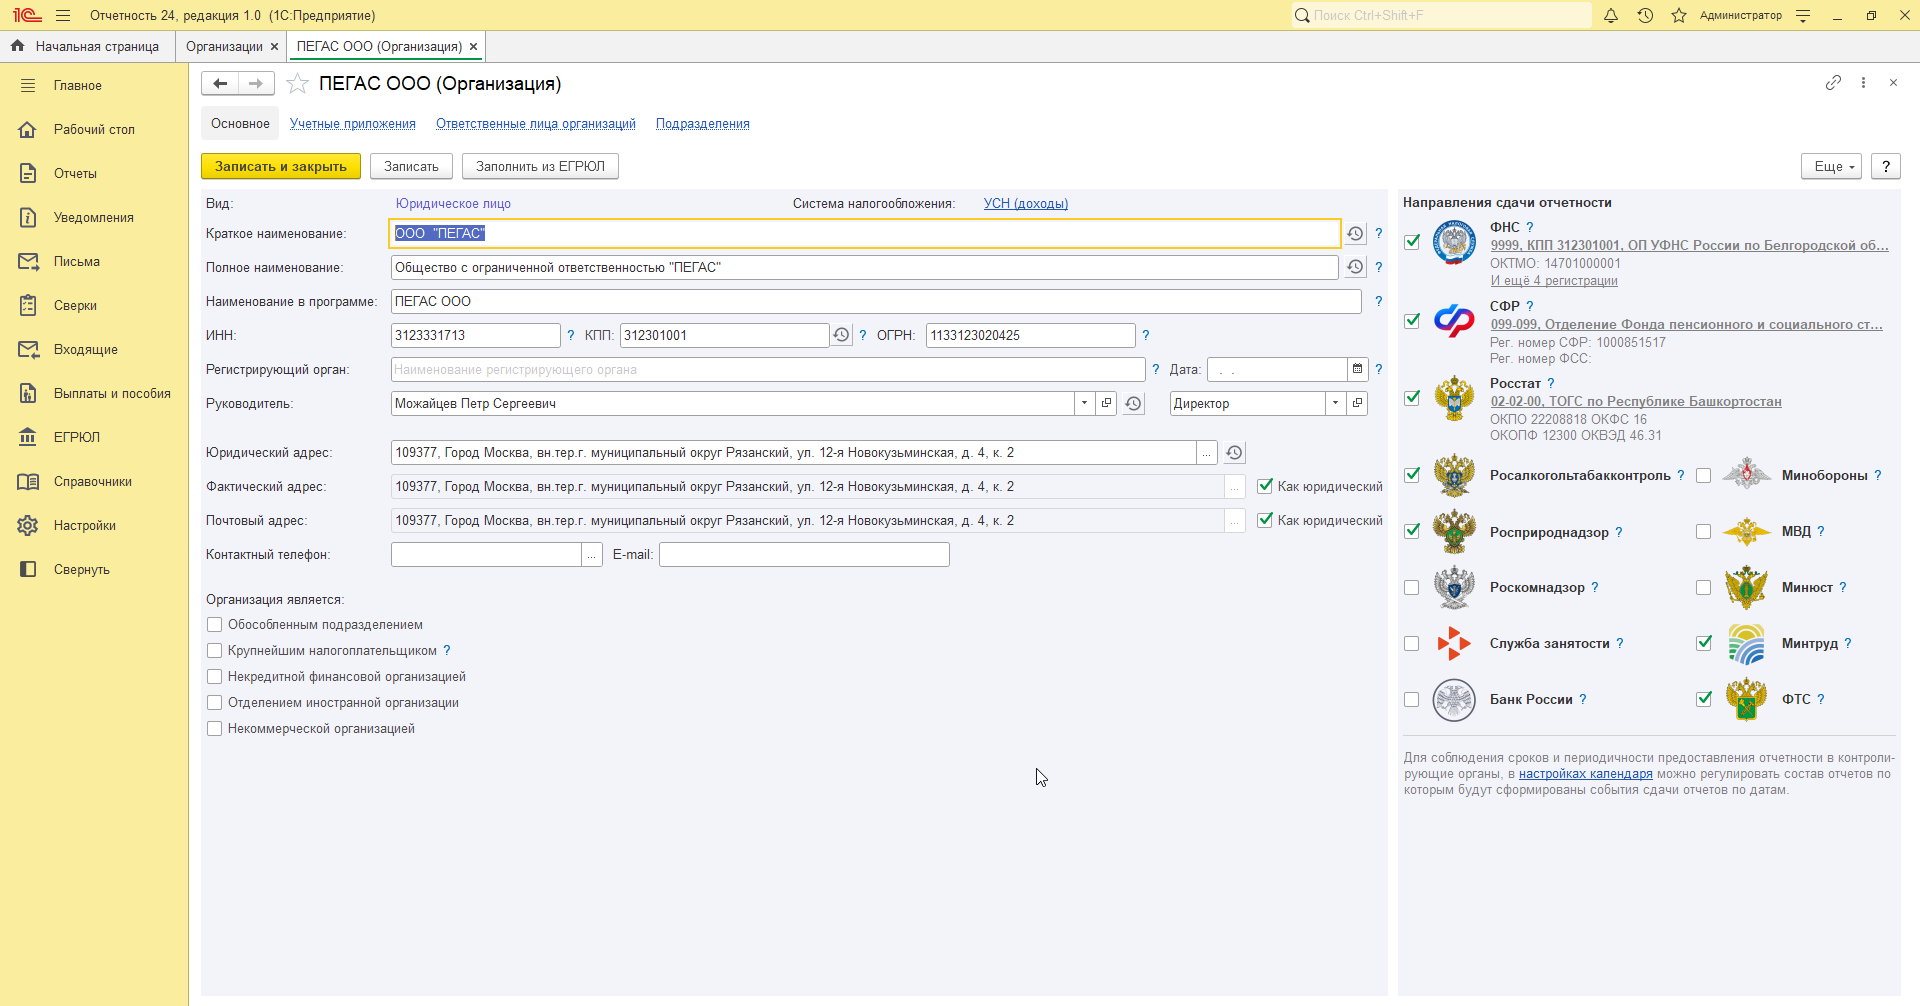Image resolution: width=1920 pixels, height=1006 pixels.
Task: Show history of Юридический адрес
Action: [1234, 453]
